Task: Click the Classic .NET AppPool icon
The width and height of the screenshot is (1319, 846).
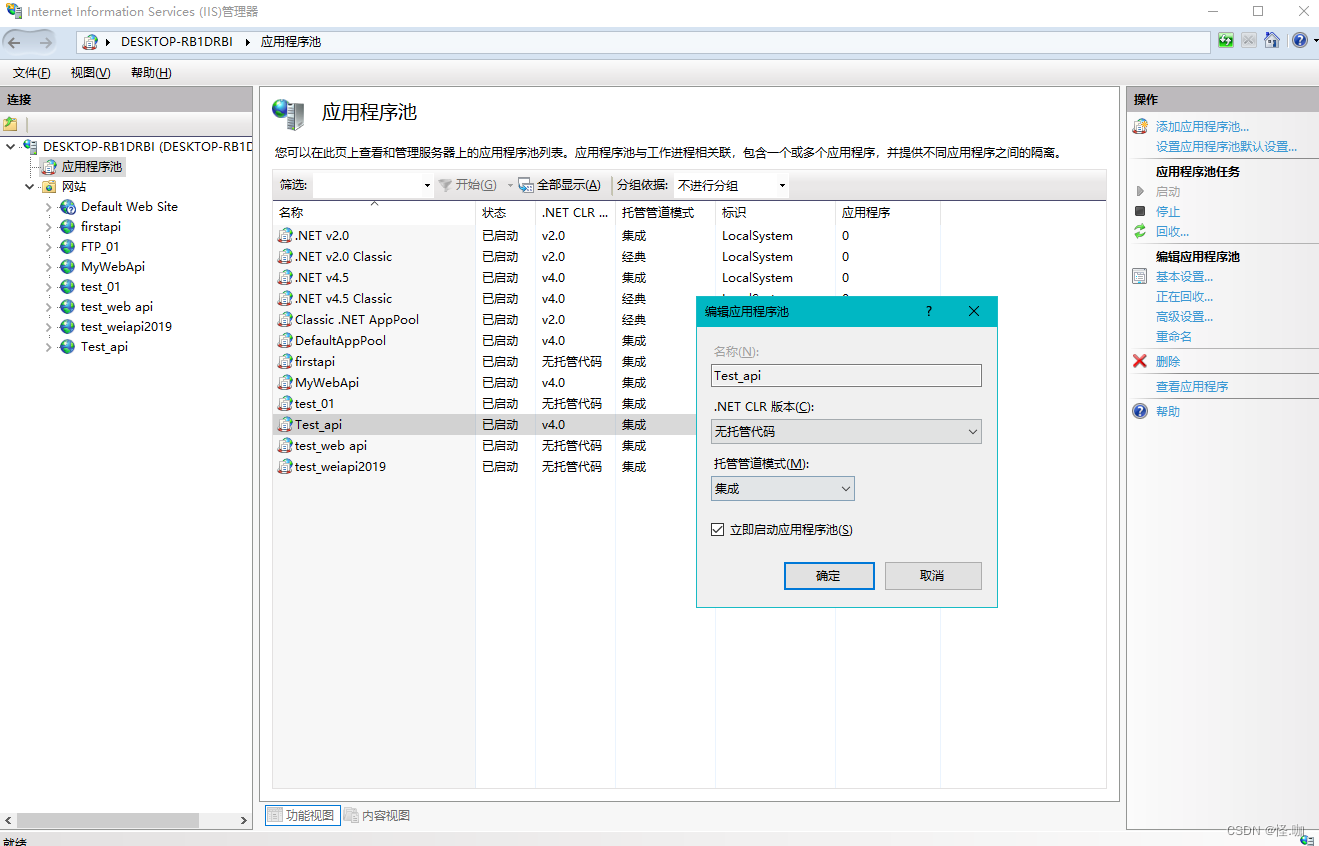Action: 285,320
